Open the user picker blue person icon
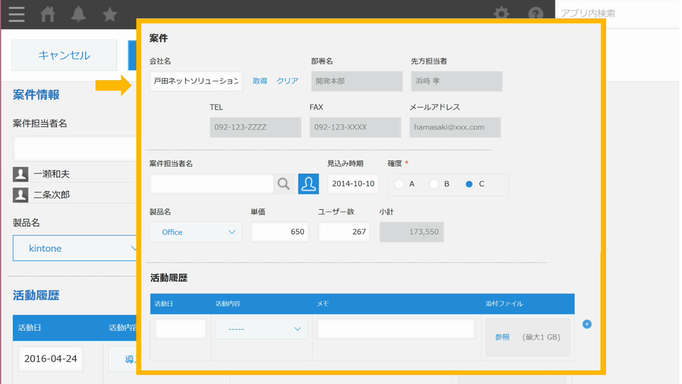682x384 pixels. 308,184
